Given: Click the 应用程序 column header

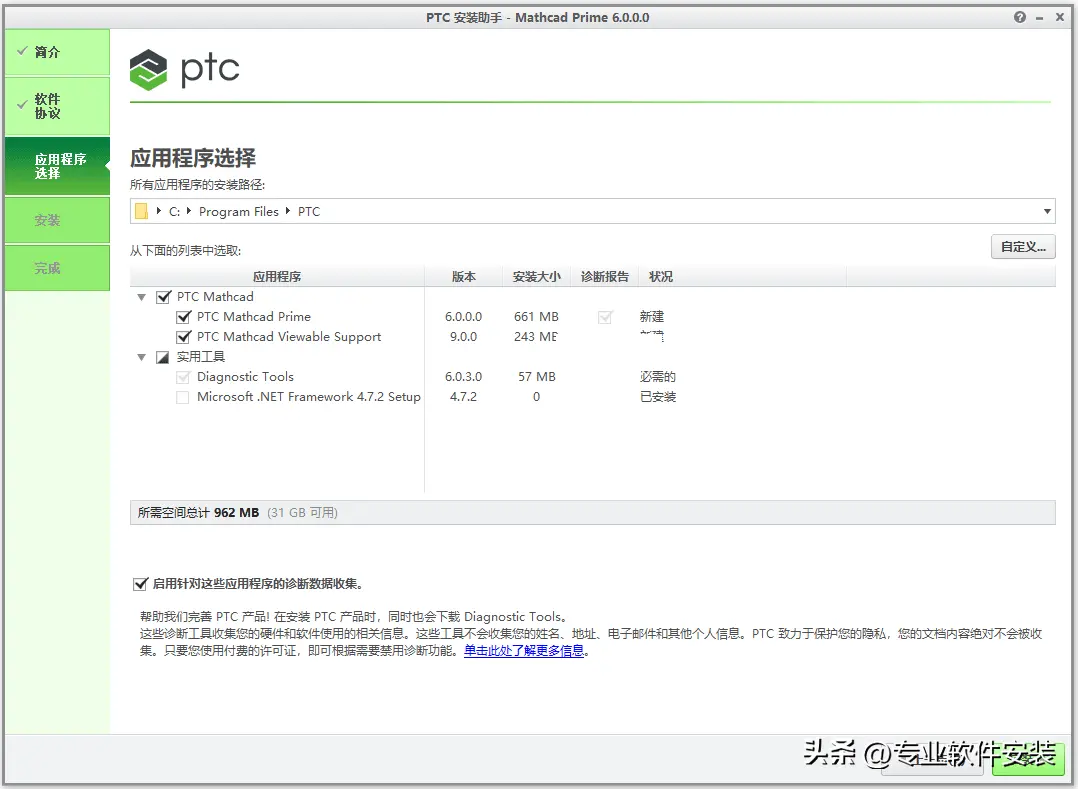Looking at the screenshot, I should [x=277, y=276].
